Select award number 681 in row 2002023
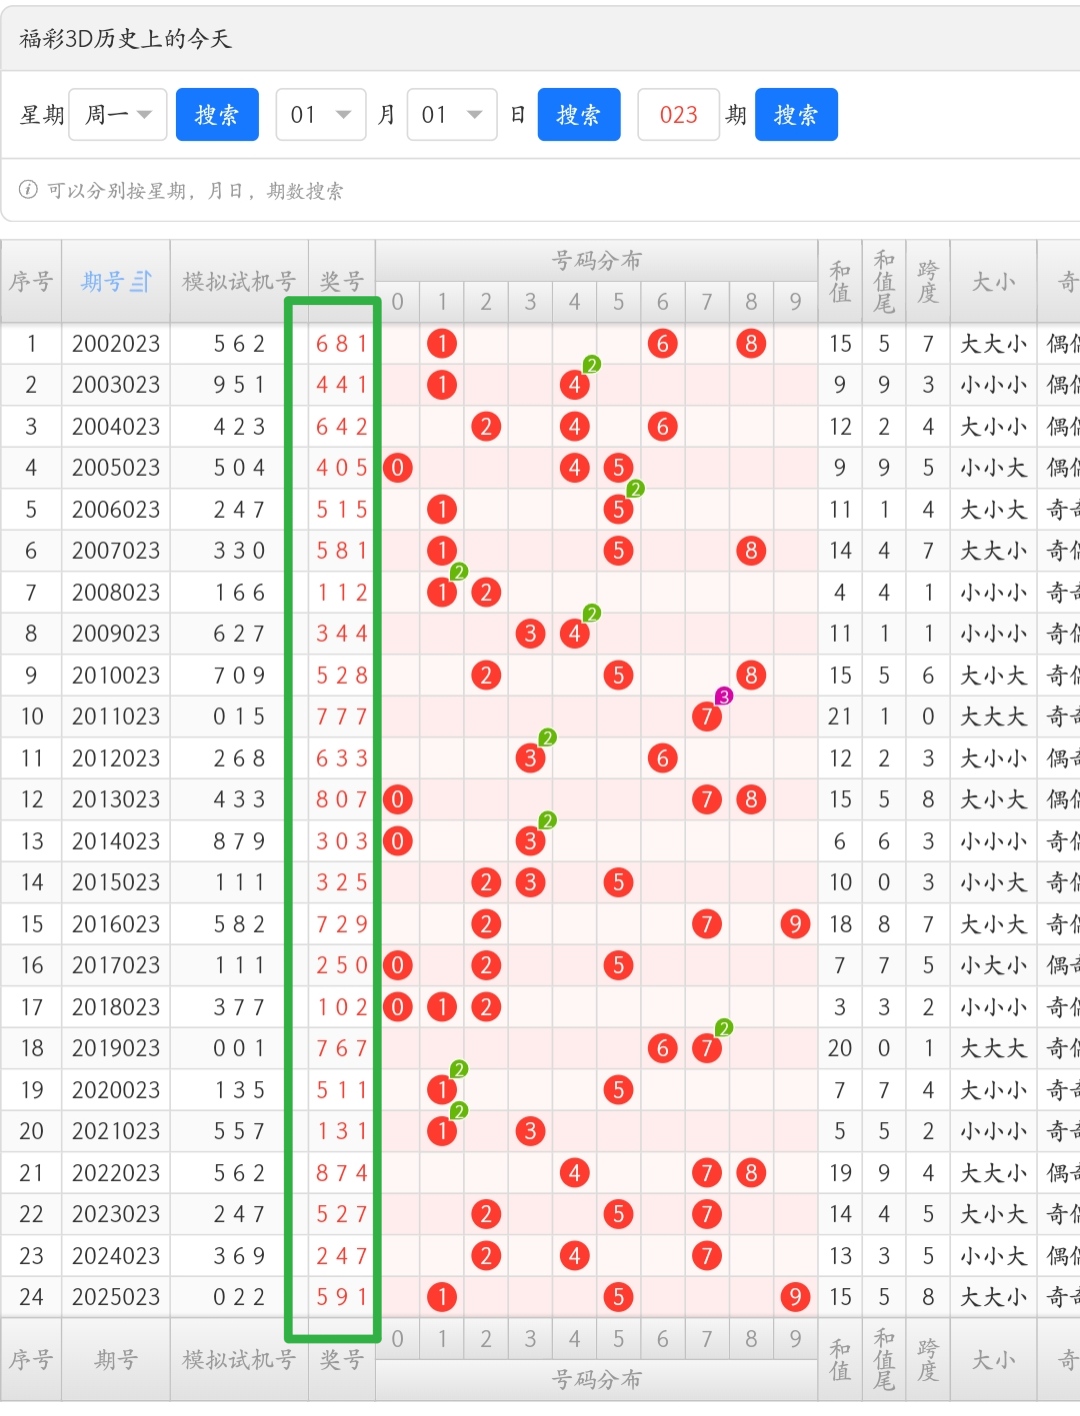The height and width of the screenshot is (1416, 1080). point(341,344)
